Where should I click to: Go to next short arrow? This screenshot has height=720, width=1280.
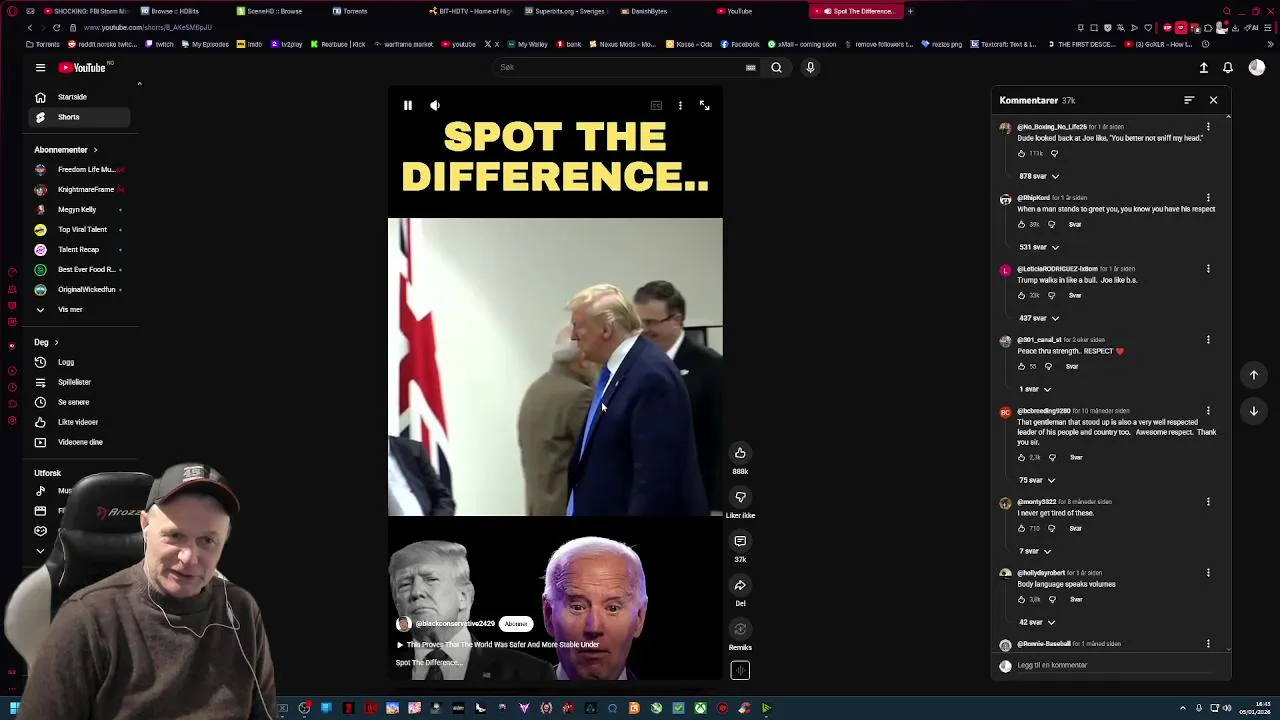[1254, 411]
